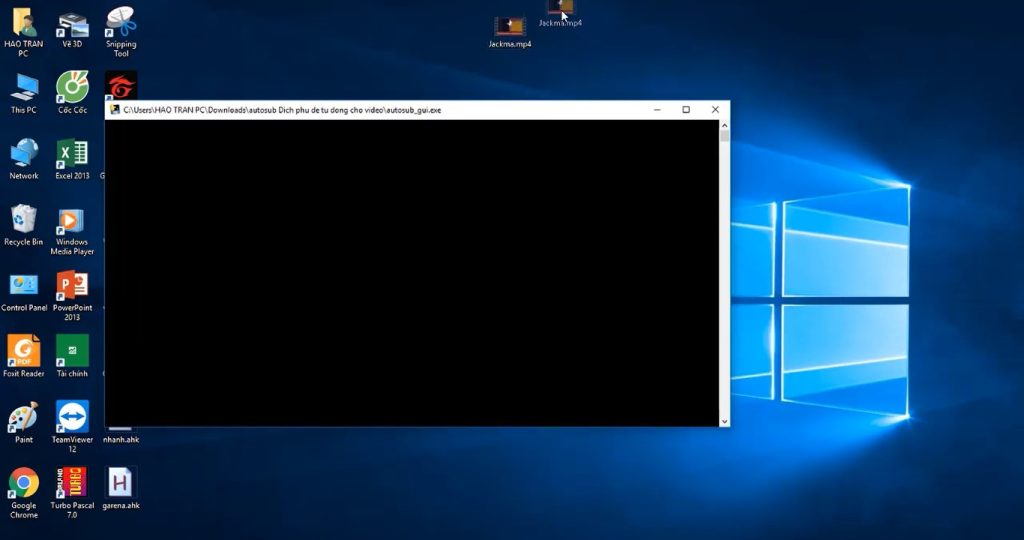1024x540 pixels.
Task: Open the HAO TRAN PC folder icon
Action: [24, 25]
